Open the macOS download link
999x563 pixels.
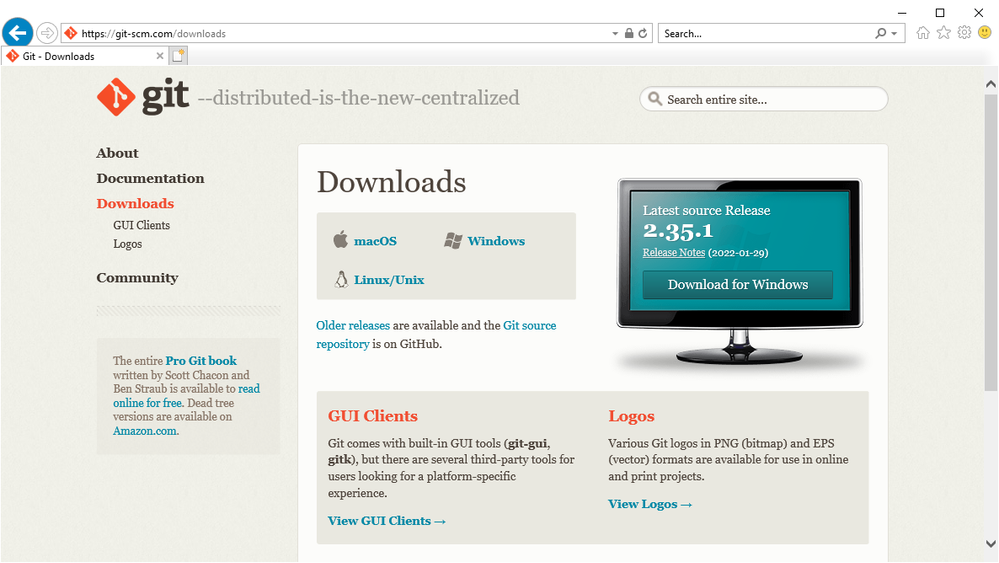tap(375, 241)
